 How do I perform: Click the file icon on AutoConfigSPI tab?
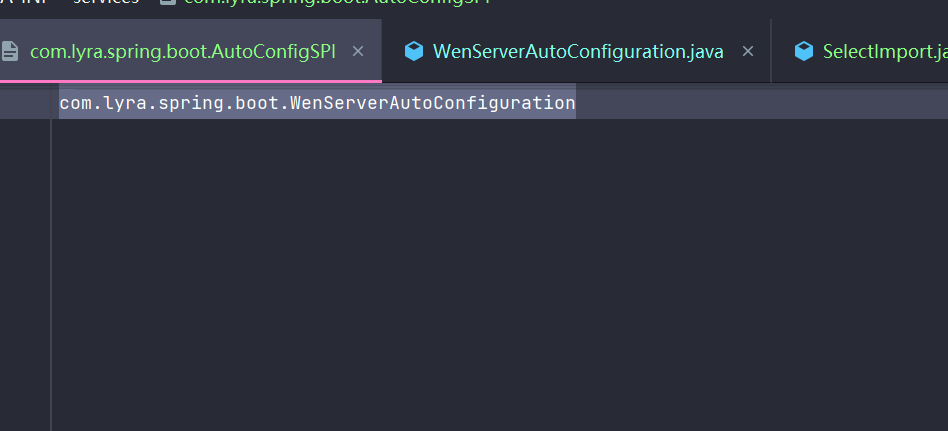pyautogui.click(x=10, y=51)
